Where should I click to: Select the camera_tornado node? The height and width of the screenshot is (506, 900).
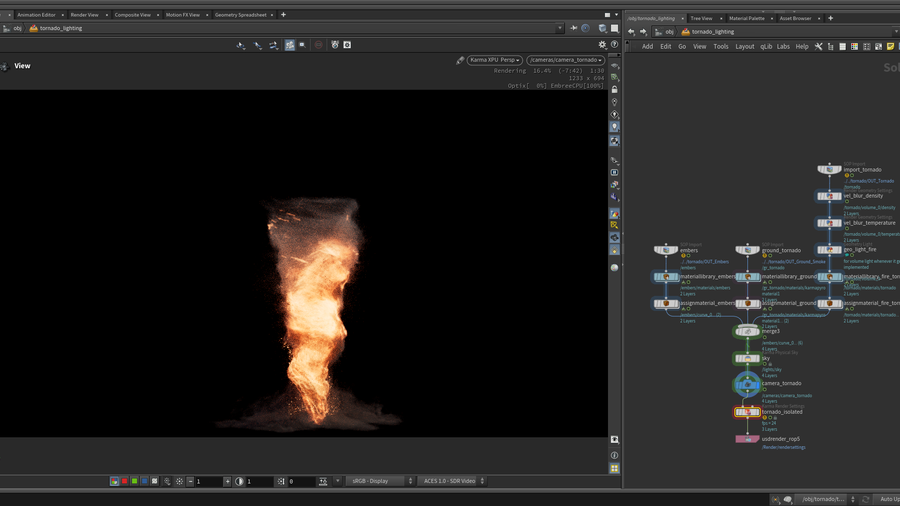(x=747, y=384)
